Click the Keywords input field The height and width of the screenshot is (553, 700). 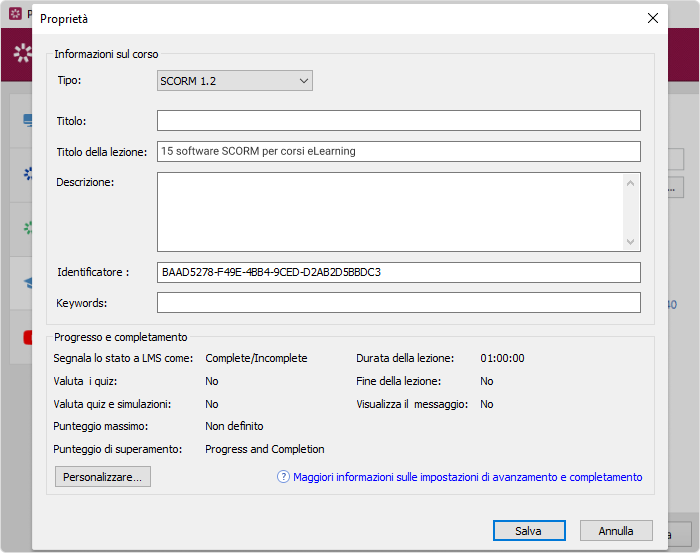coord(399,303)
